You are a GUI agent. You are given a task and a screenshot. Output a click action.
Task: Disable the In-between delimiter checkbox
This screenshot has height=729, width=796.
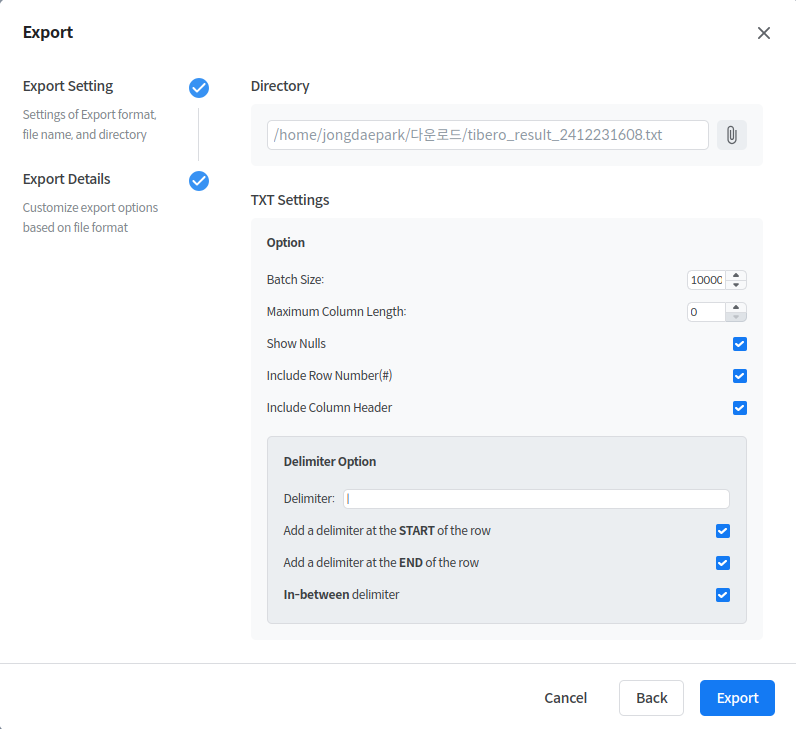[x=723, y=595]
